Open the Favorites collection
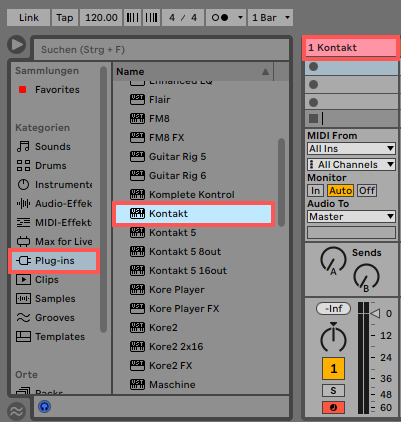The width and height of the screenshot is (401, 422). point(49,90)
